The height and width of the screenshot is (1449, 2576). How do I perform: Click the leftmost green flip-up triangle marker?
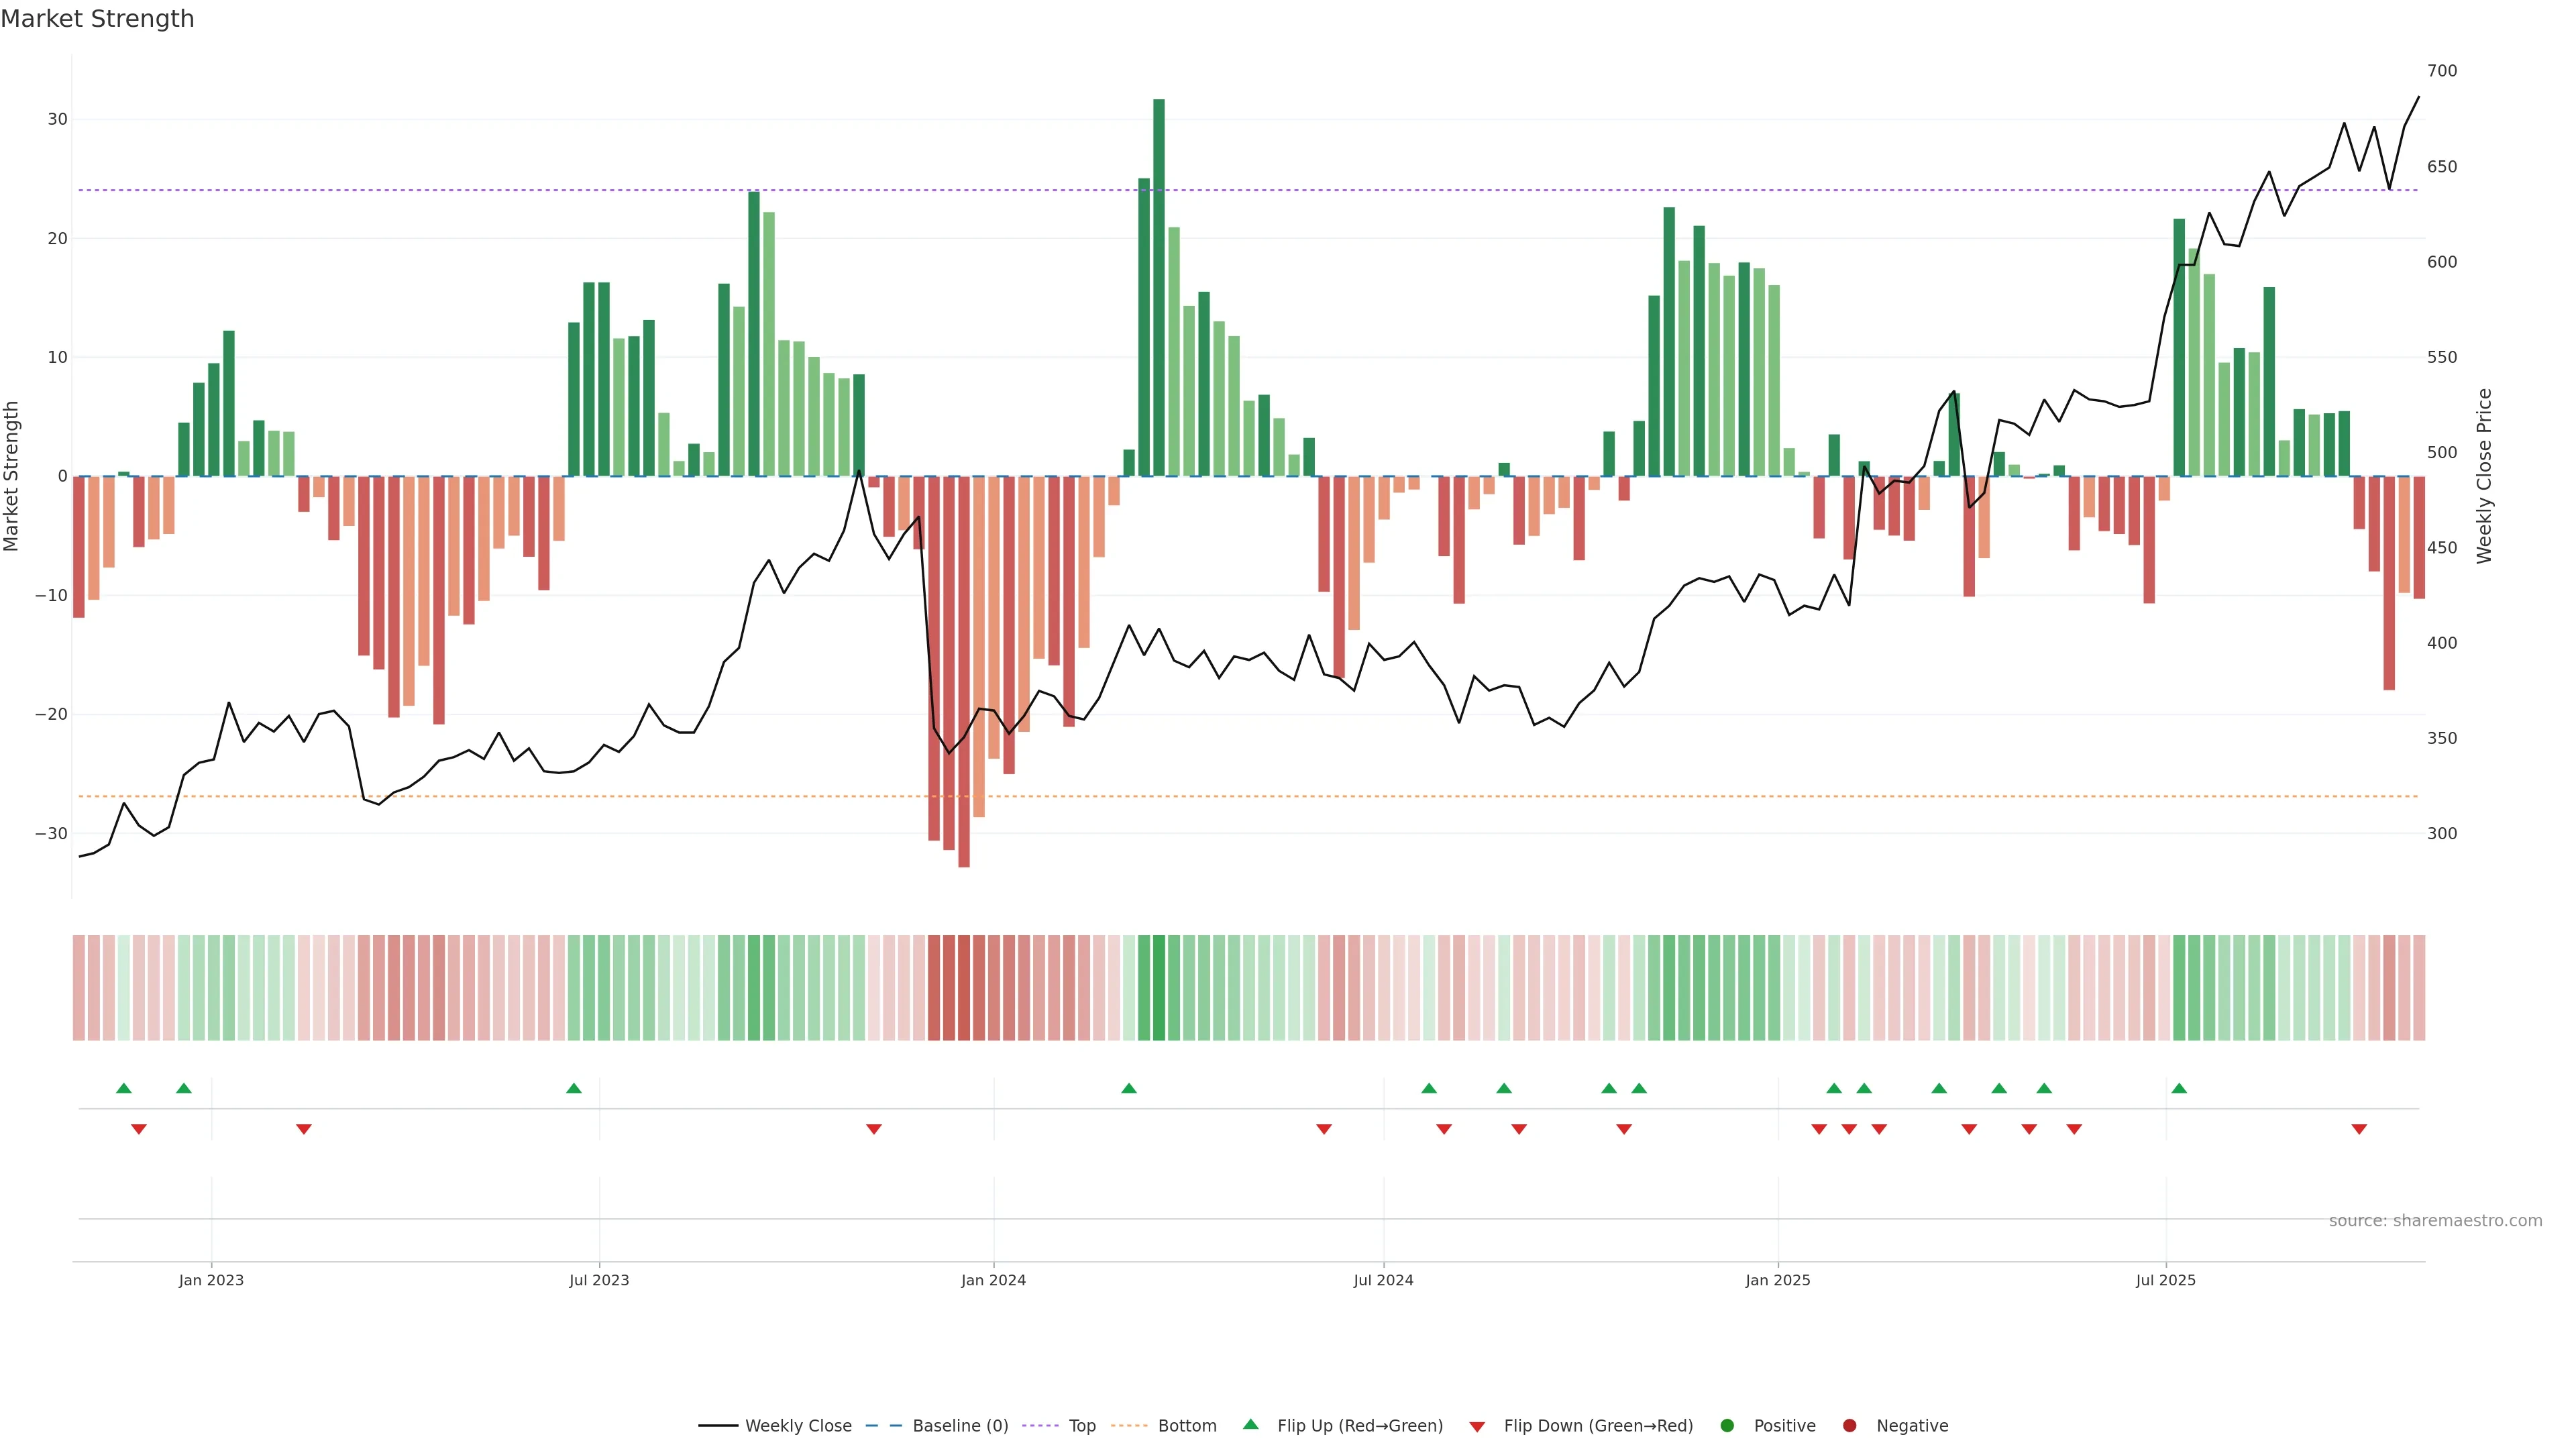point(124,1088)
